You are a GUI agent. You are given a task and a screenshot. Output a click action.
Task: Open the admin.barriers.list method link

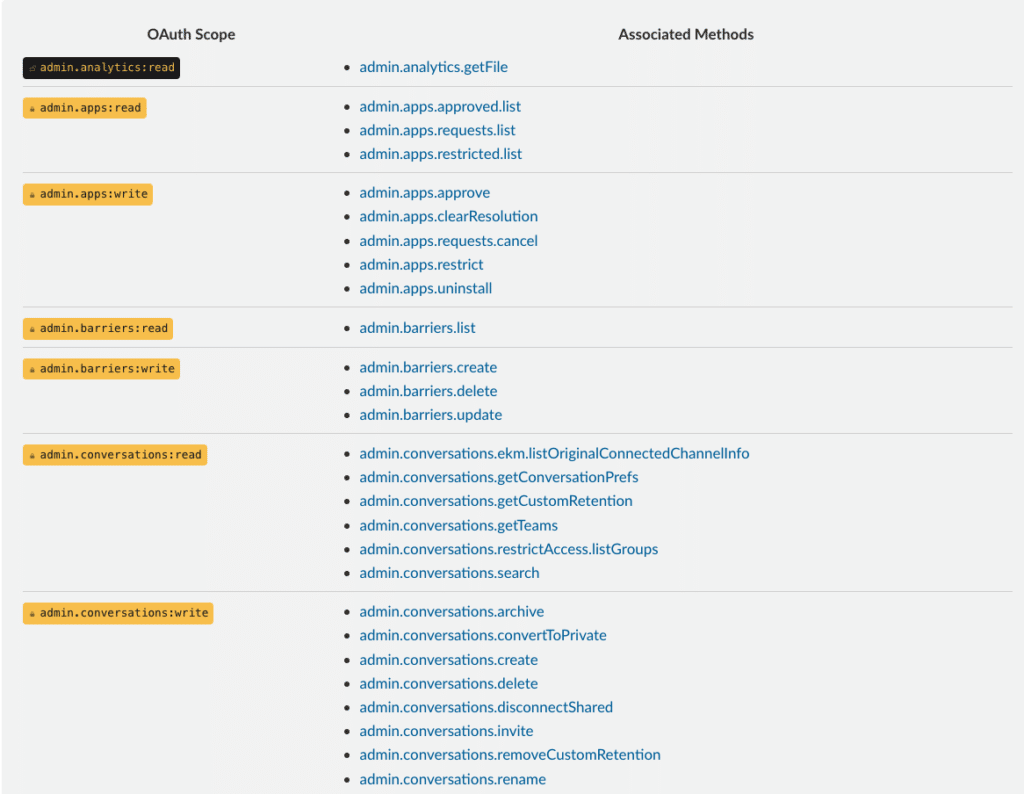tap(417, 328)
